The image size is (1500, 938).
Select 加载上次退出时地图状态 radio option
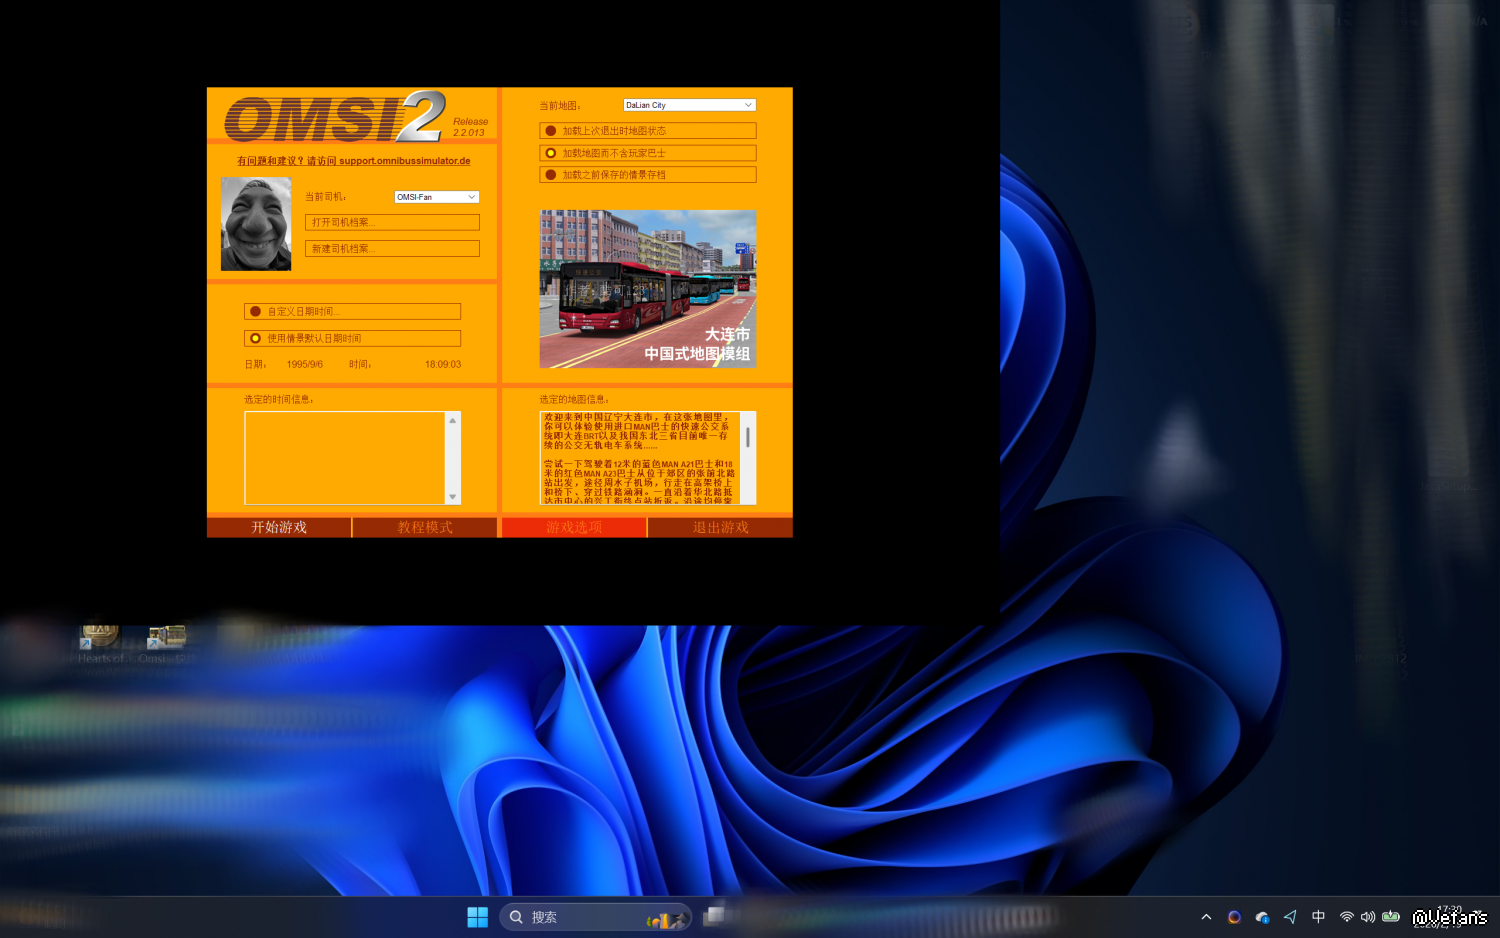(x=648, y=131)
